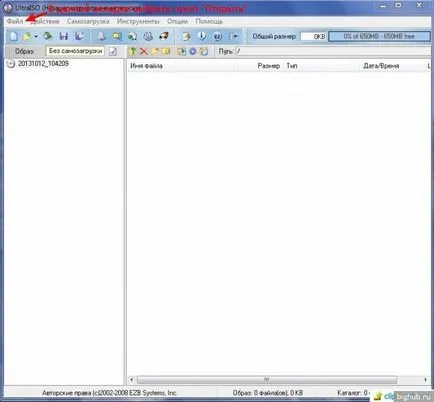Click the blue Info toolbar icon
The width and height of the screenshot is (434, 402).
202,36
